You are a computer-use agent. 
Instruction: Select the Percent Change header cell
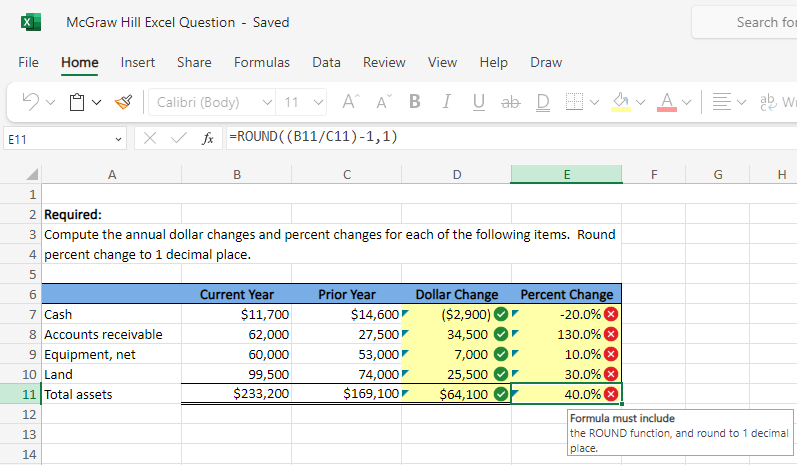point(566,294)
